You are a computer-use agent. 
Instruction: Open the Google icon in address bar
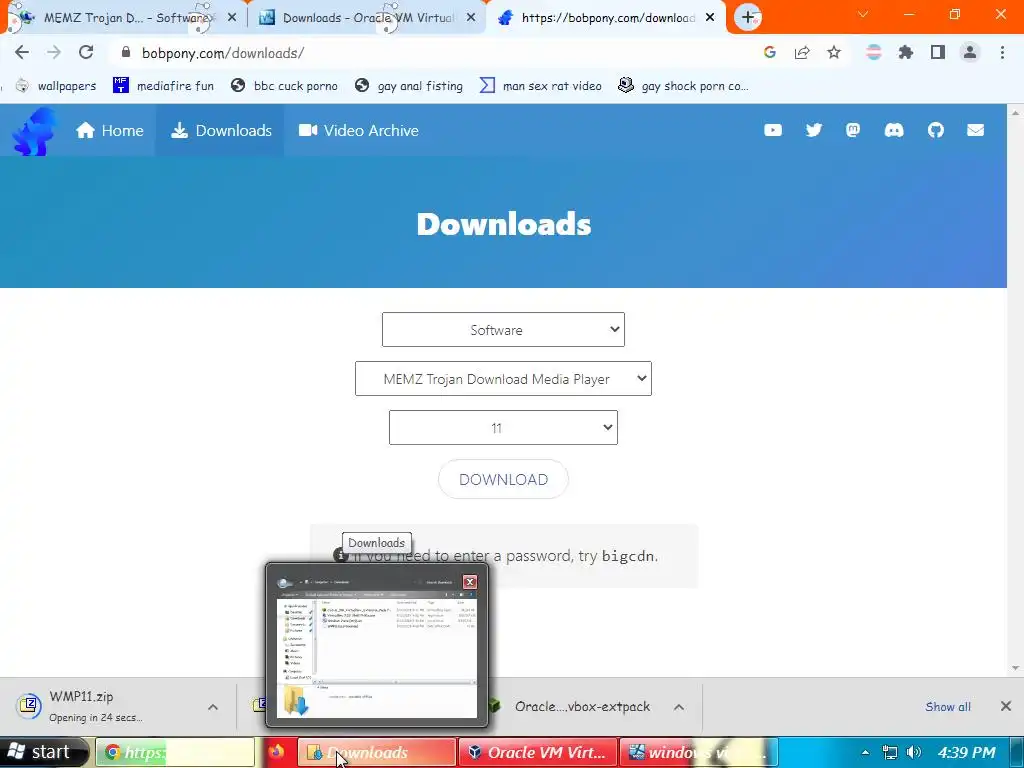[x=770, y=52]
